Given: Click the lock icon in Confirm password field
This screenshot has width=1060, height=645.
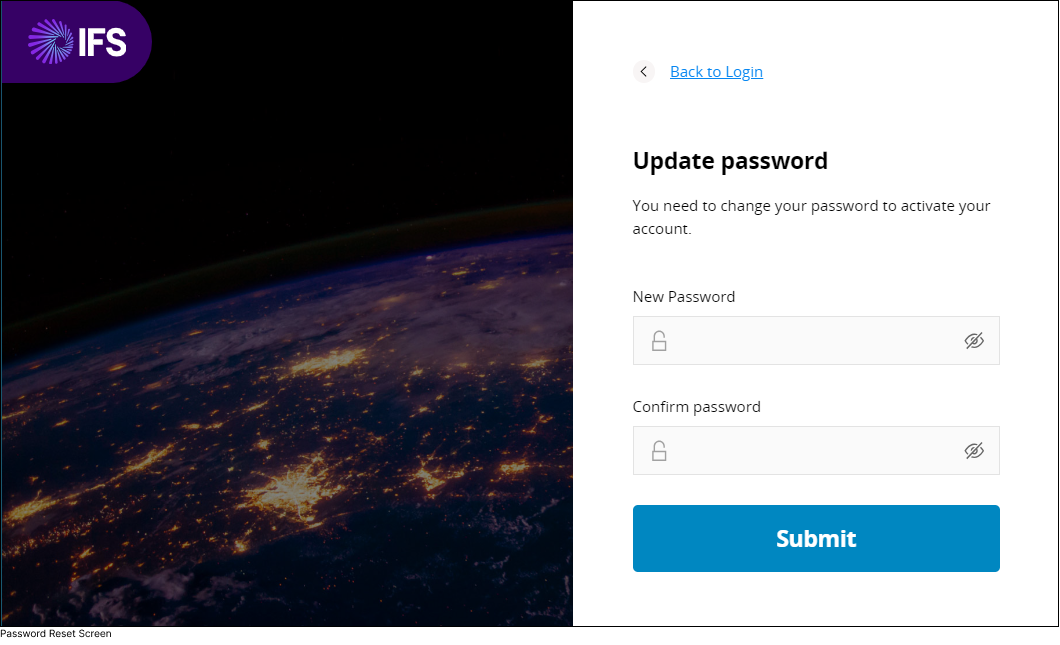Looking at the screenshot, I should [x=659, y=451].
